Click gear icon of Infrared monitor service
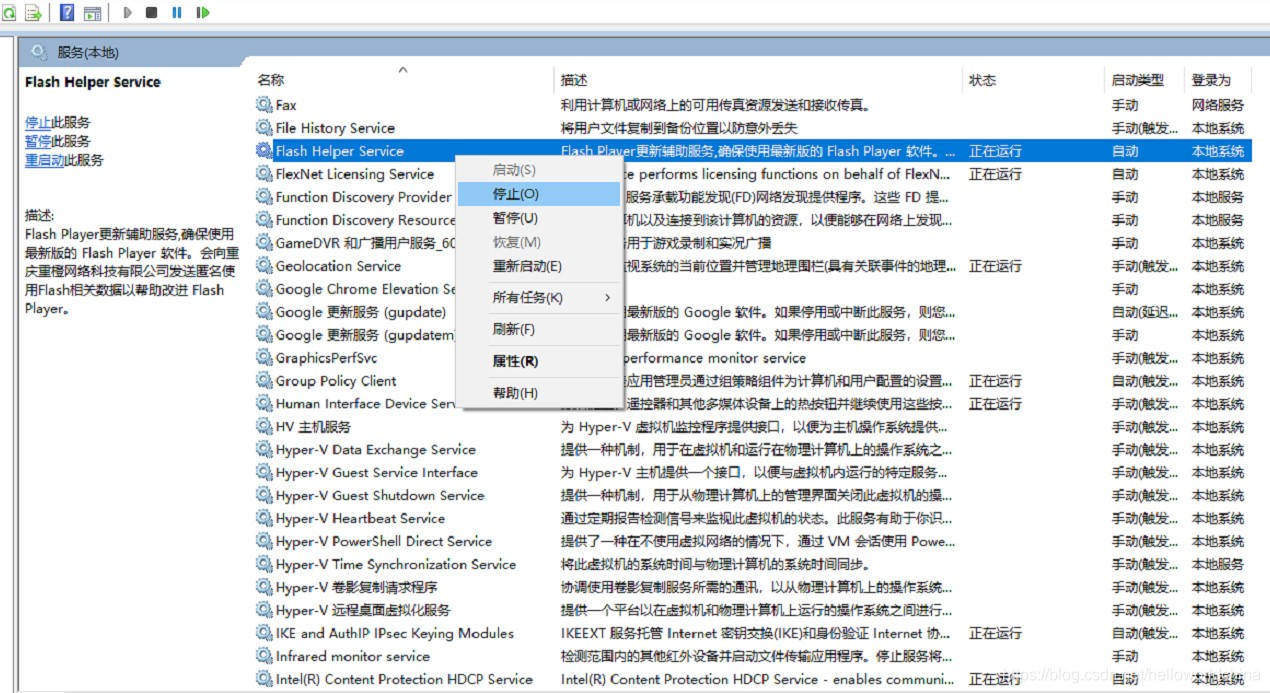Screen dimensions: 1270x693 (x=264, y=656)
